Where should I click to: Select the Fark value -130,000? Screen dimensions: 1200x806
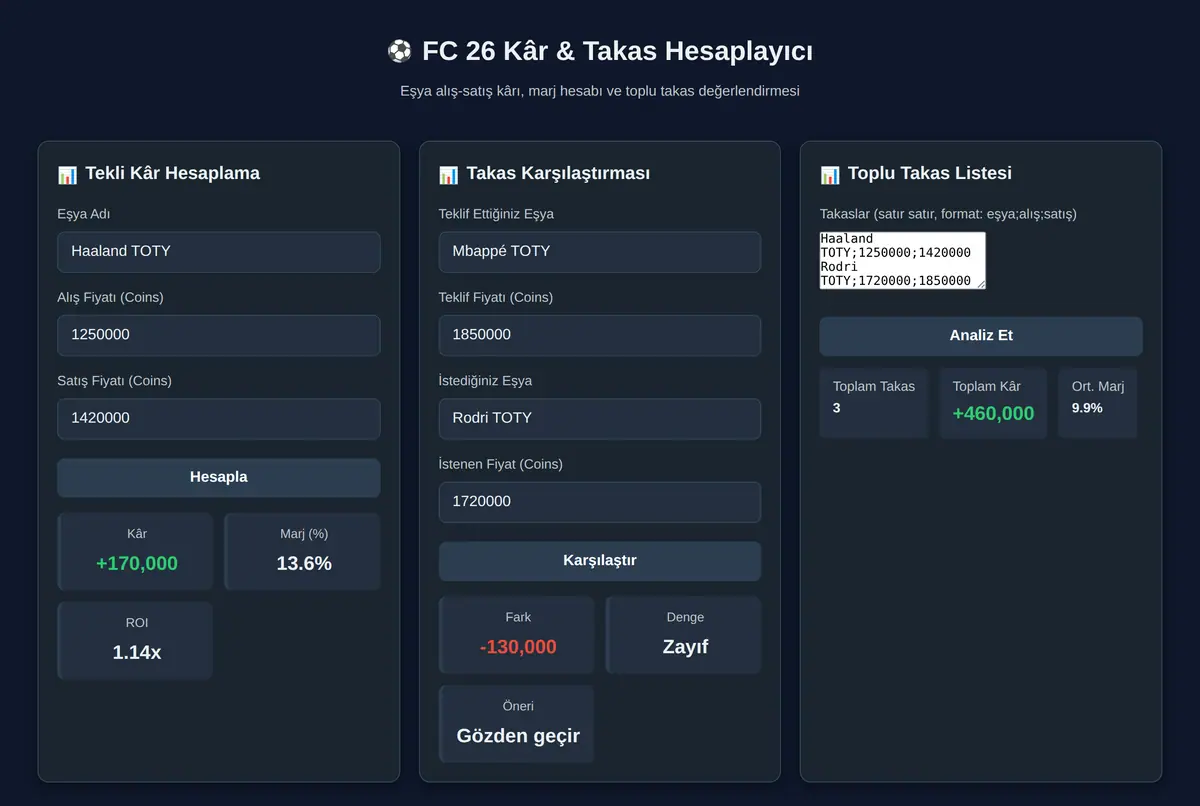coord(518,647)
